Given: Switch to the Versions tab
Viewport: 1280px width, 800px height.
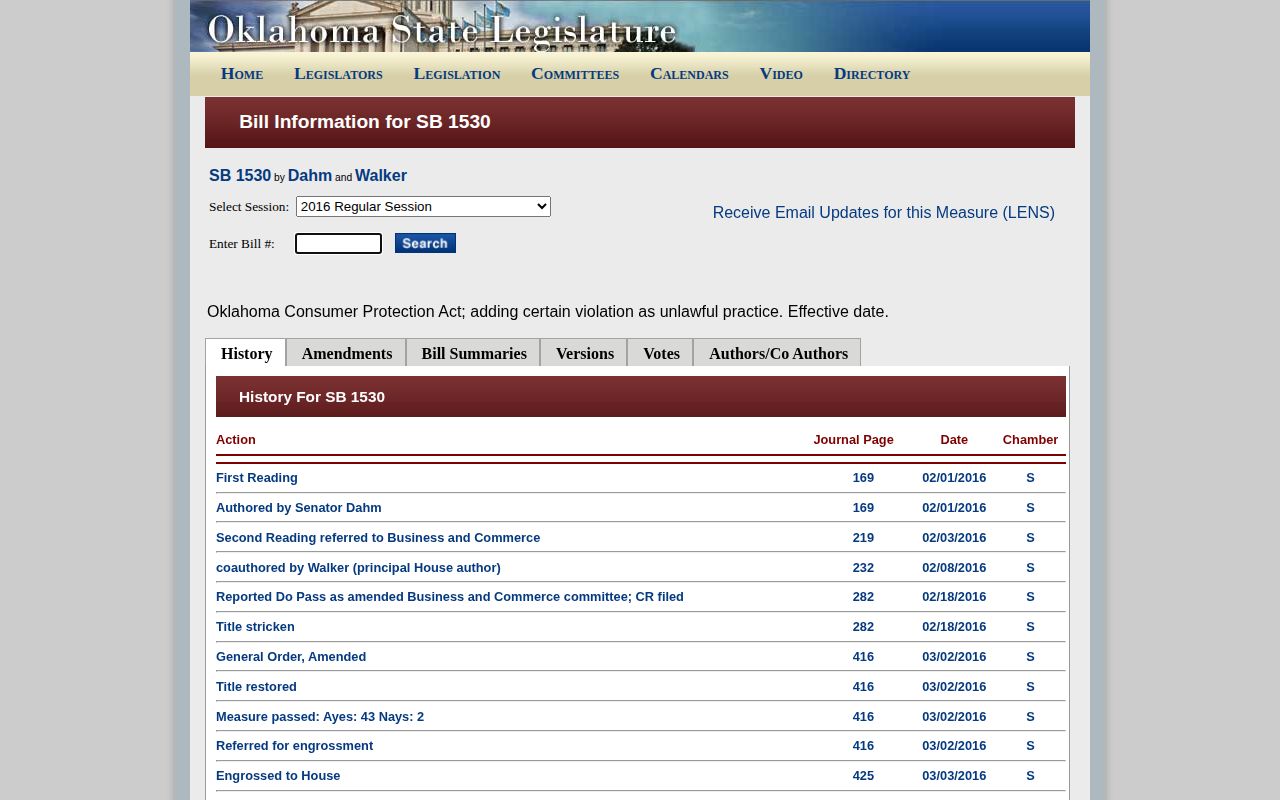Looking at the screenshot, I should tap(585, 353).
